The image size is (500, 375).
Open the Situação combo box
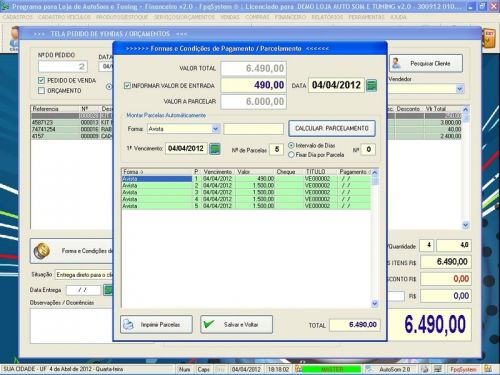pos(84,275)
